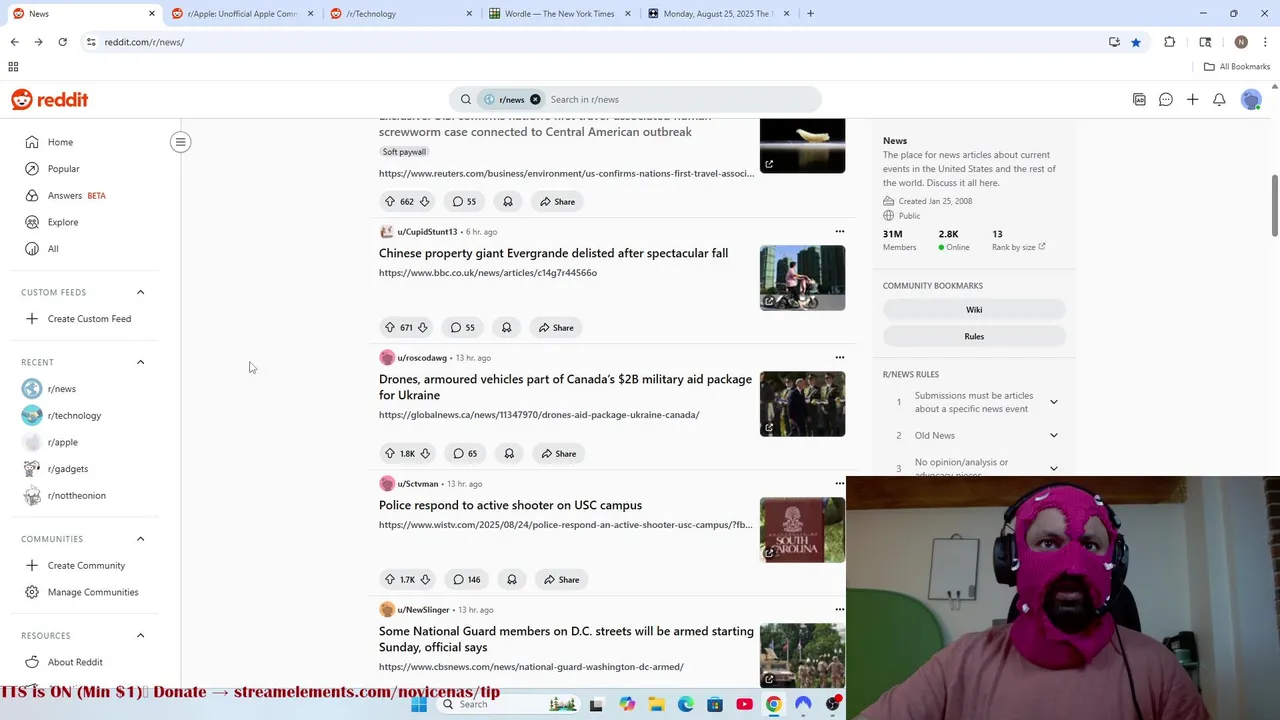
Task: Open overflow menu for NewSlinger's post
Action: point(839,609)
